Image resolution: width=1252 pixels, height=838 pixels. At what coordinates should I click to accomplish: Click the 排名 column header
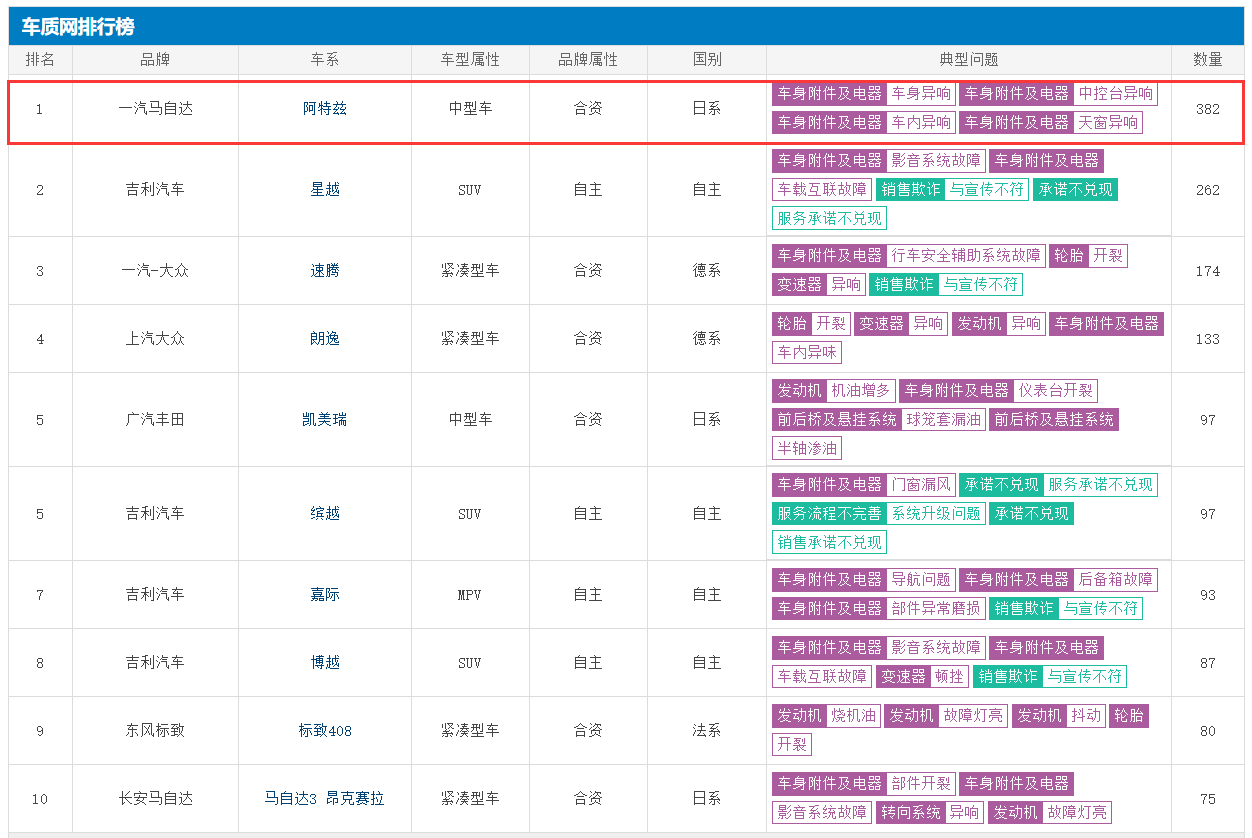(40, 60)
